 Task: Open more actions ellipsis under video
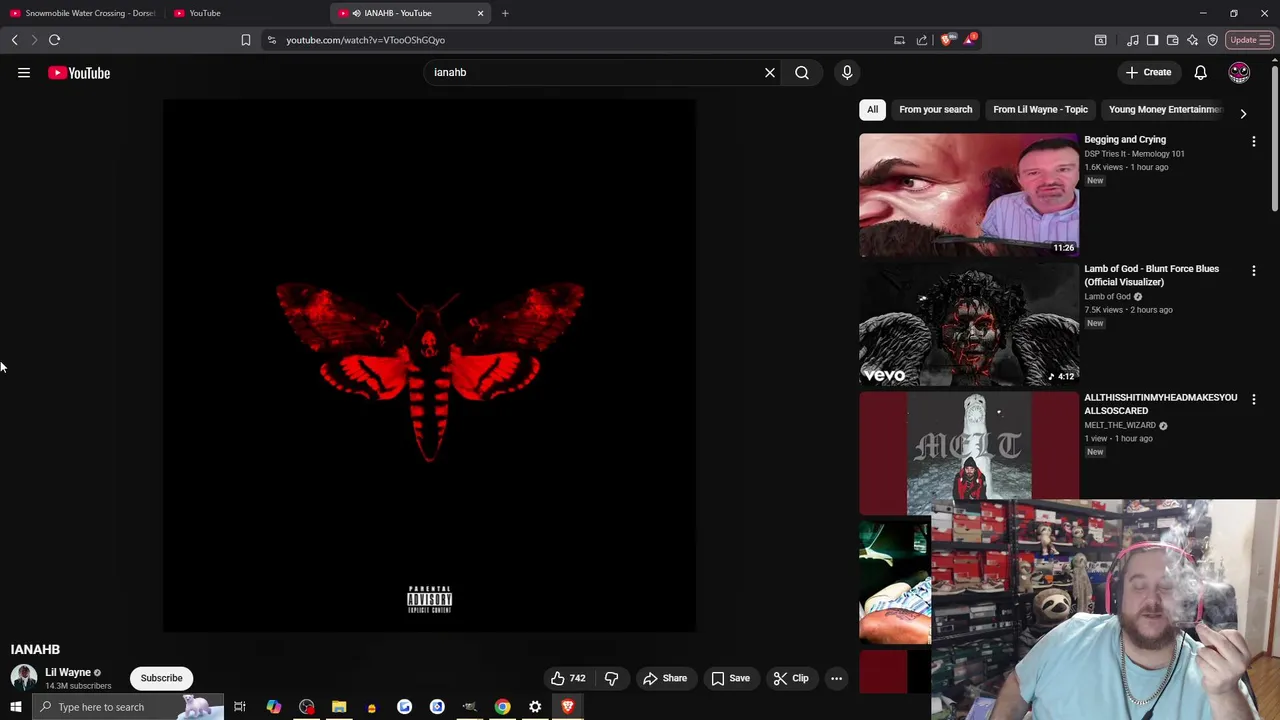point(837,678)
